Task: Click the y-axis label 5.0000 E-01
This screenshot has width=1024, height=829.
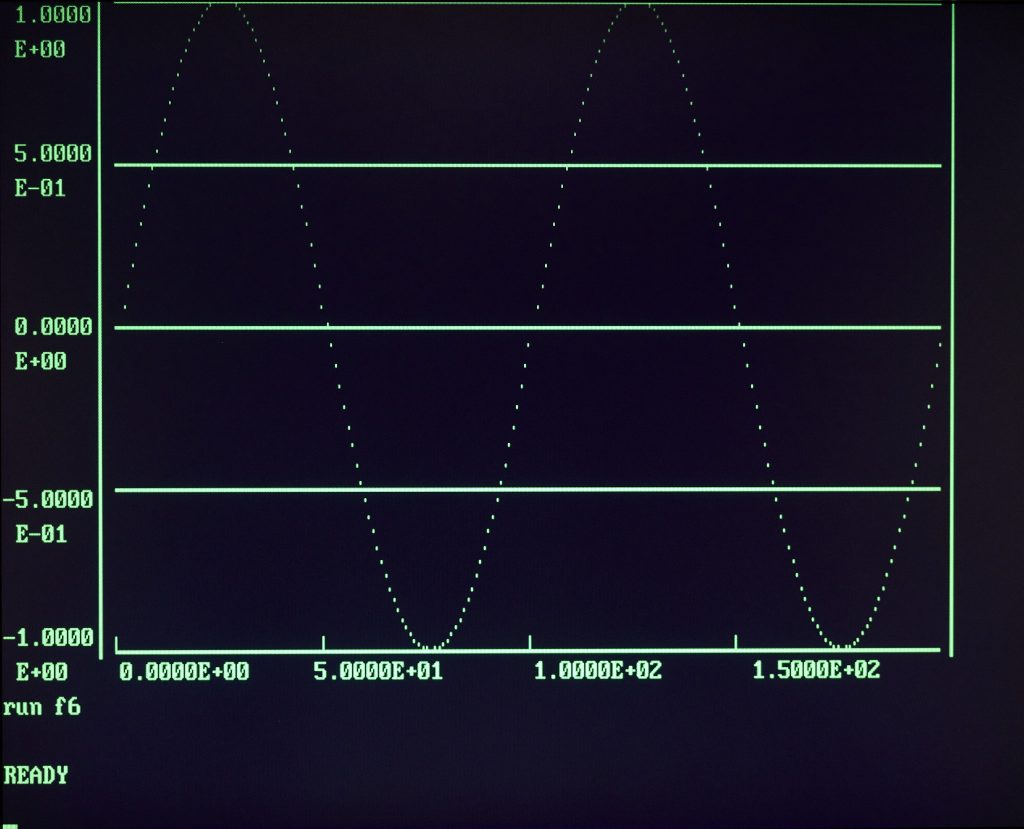Action: 53,171
